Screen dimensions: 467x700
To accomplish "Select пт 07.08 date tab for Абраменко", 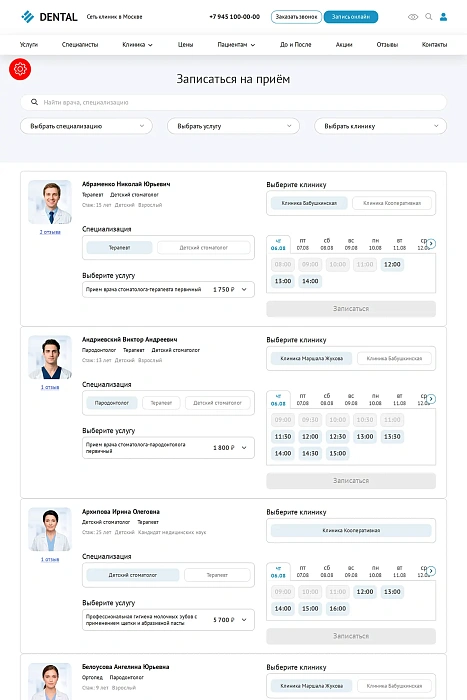I will (x=303, y=244).
